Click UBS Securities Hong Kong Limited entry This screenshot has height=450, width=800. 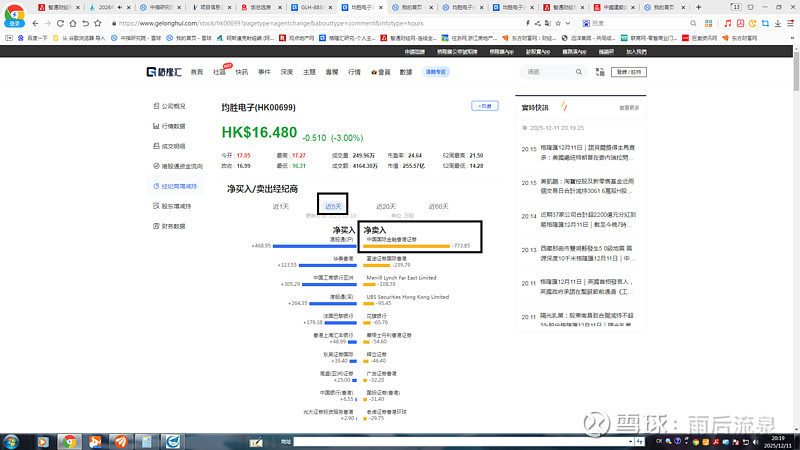click(407, 297)
